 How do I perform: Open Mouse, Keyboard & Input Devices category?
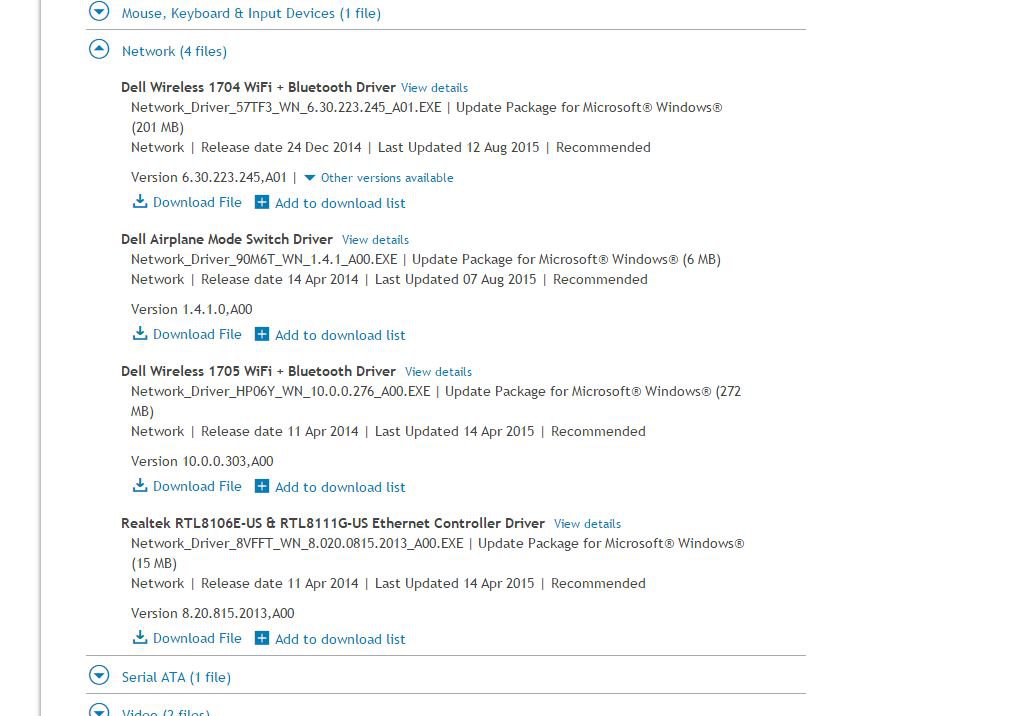click(251, 13)
